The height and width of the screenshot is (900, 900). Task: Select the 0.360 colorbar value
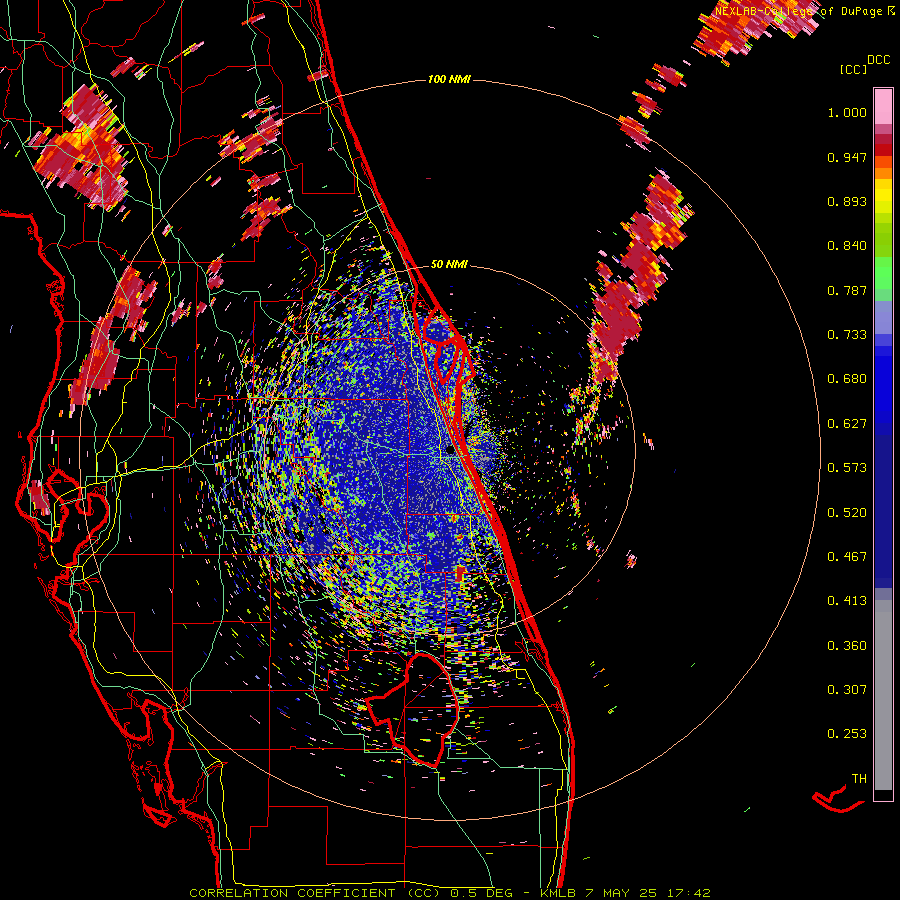[x=847, y=646]
